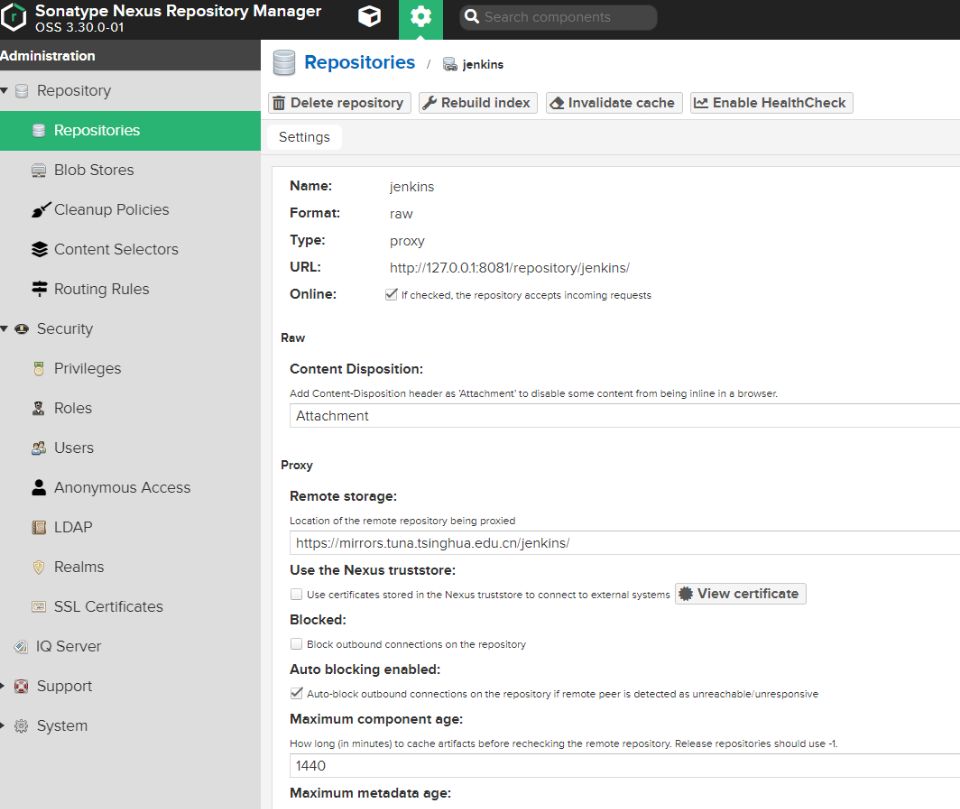Expand the Support tree section arrow
The width and height of the screenshot is (960, 809).
(x=3, y=686)
